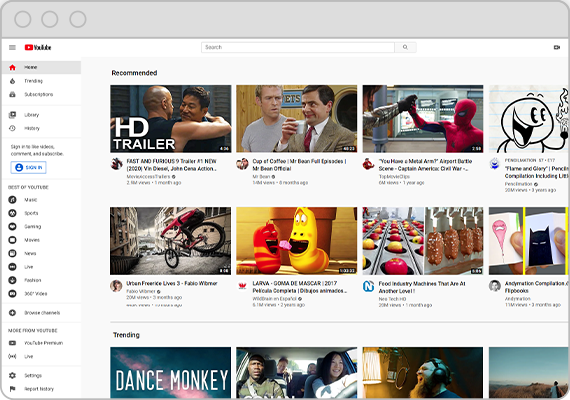Click the Mr Bean channel avatar
Screen dimensions: 570x400
click(x=242, y=164)
